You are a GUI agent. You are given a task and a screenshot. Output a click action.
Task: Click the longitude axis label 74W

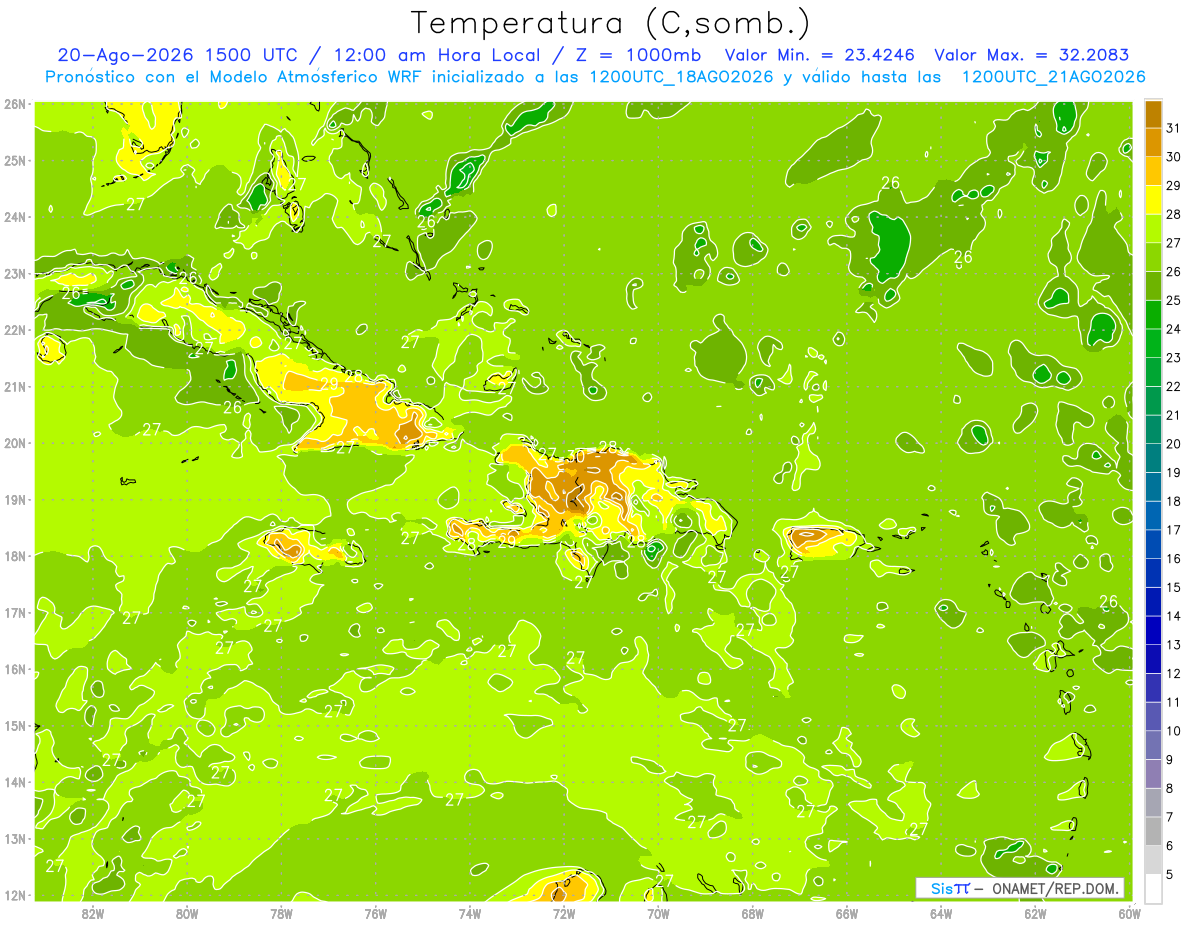[x=470, y=913]
